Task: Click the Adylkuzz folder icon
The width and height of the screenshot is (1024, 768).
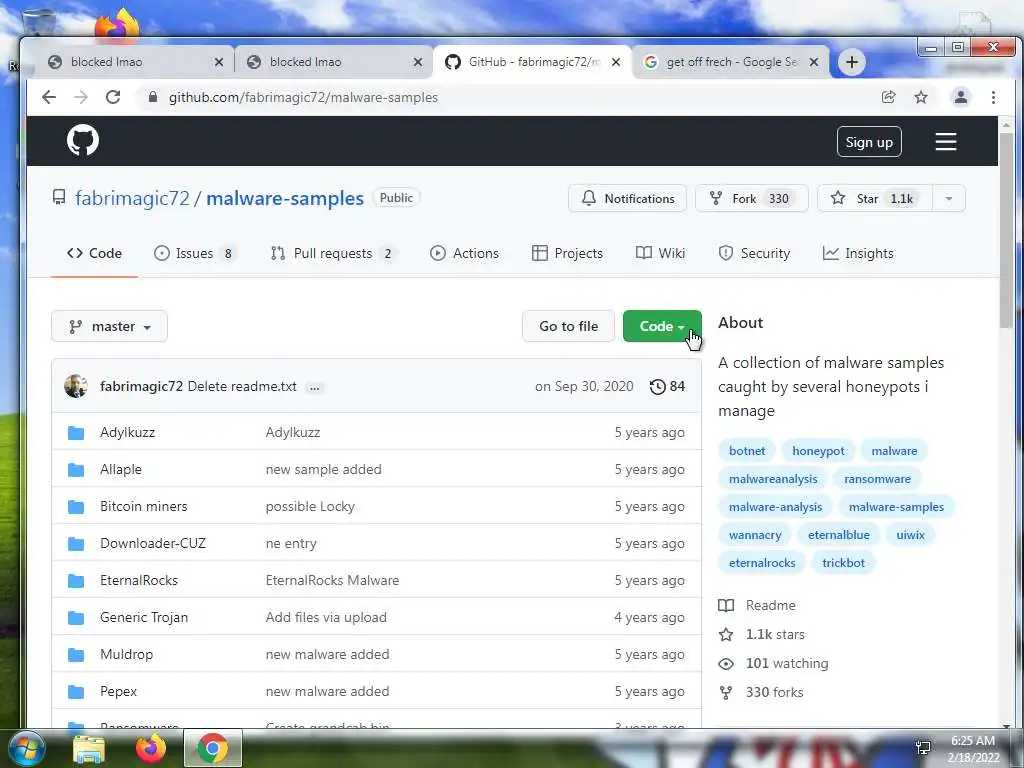Action: [76, 432]
